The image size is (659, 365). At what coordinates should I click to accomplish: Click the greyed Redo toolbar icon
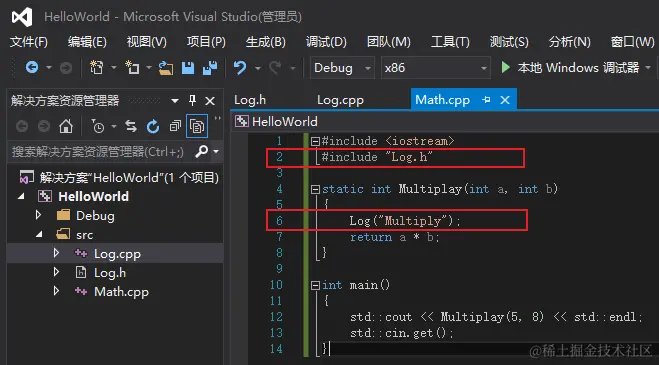(x=275, y=68)
